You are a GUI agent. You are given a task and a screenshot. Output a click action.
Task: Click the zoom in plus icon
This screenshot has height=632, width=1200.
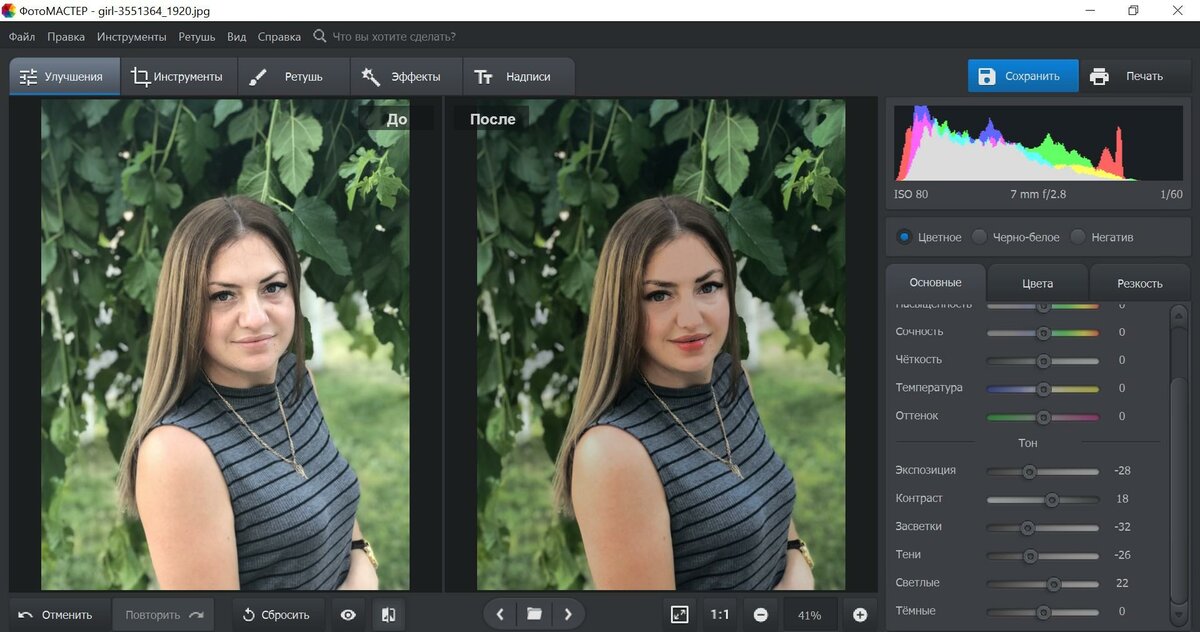860,615
